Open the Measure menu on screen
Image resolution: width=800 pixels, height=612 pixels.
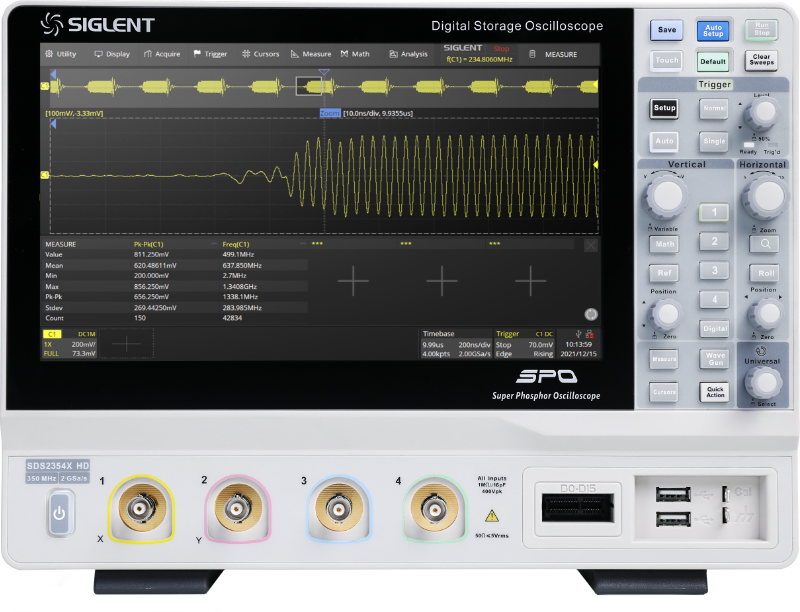click(x=311, y=54)
